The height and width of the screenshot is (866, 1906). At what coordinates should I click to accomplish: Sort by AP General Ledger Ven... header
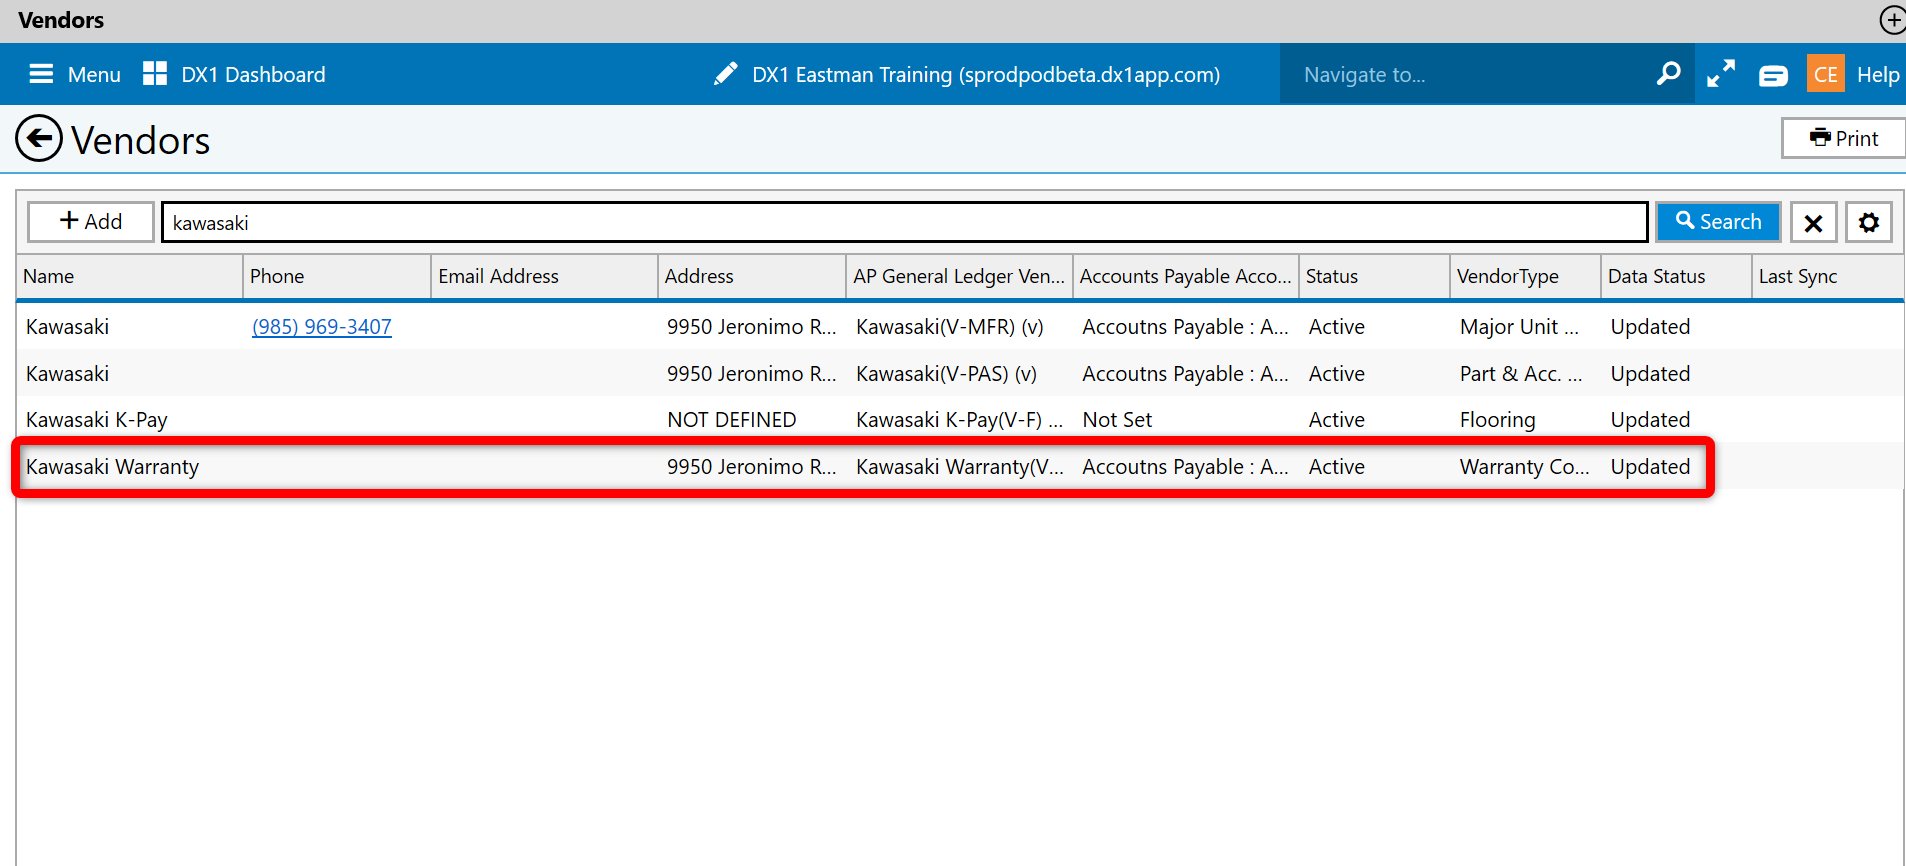click(959, 276)
